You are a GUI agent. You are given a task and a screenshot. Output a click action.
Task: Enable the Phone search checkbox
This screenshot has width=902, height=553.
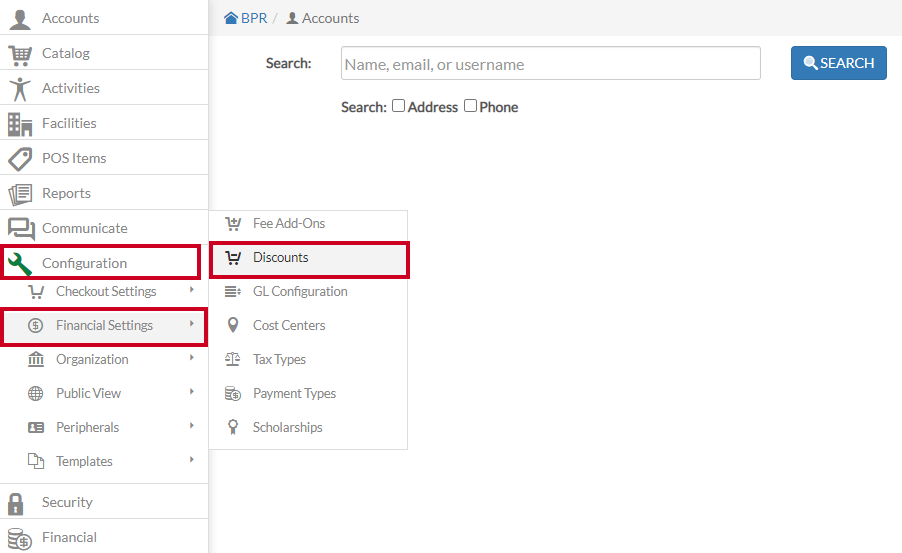click(x=471, y=106)
